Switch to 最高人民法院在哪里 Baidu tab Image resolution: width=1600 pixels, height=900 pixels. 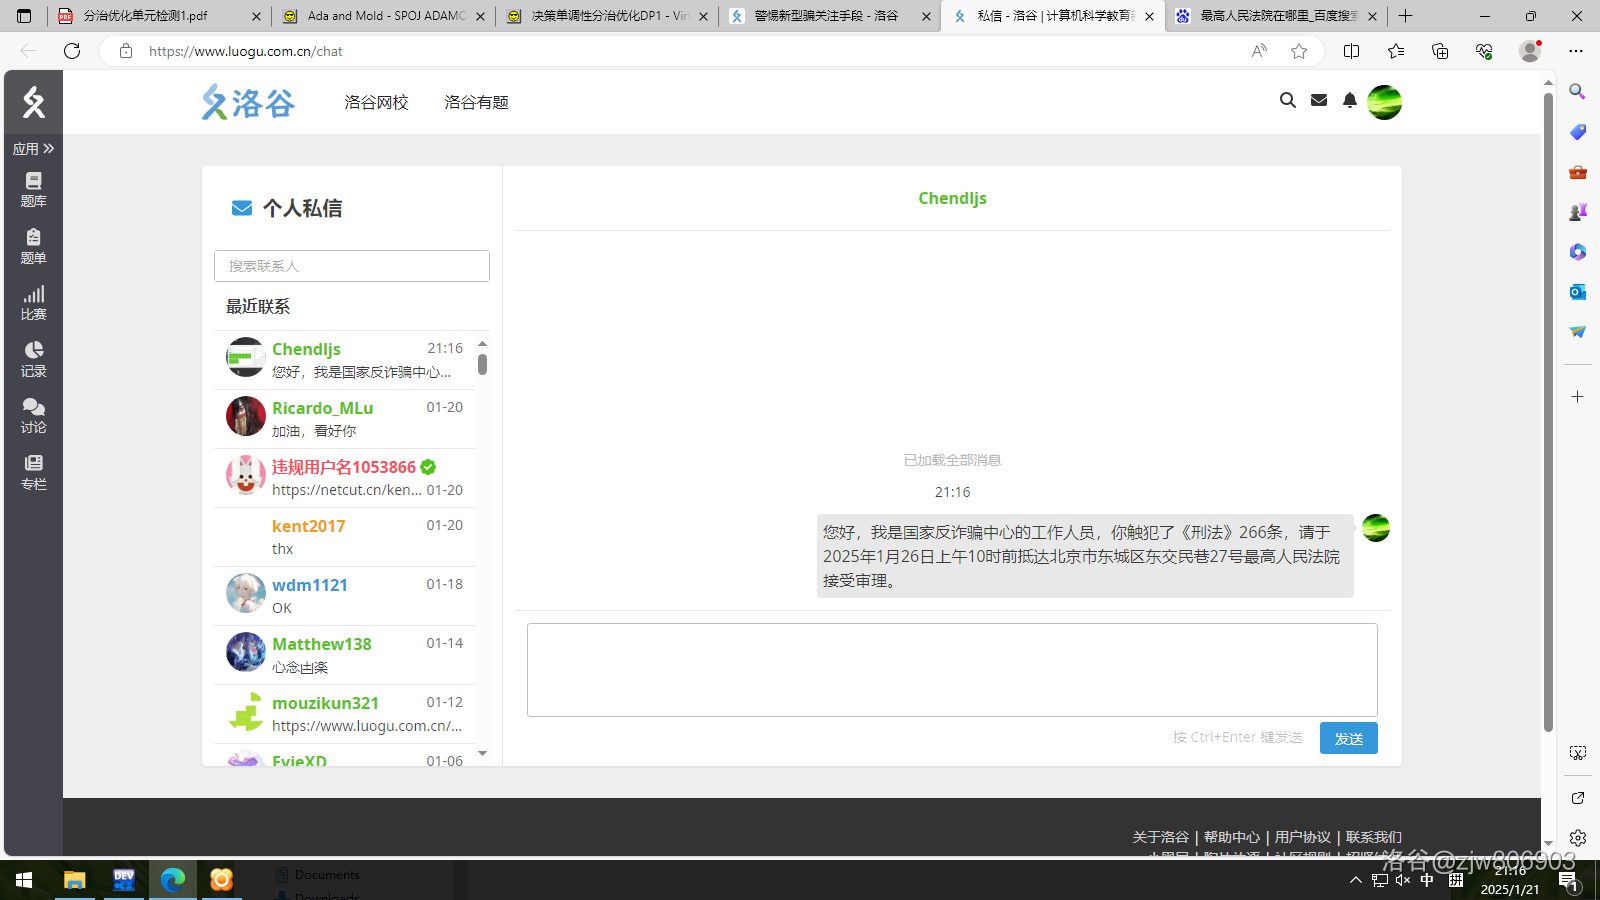[1277, 16]
